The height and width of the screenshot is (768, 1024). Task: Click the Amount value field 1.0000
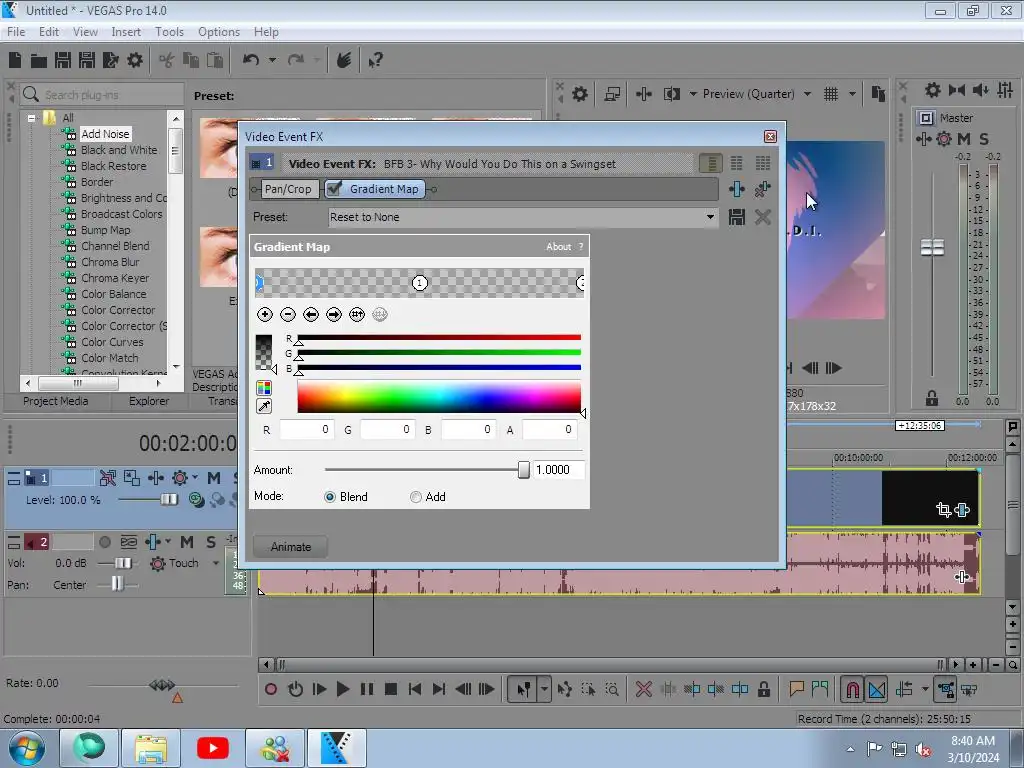[558, 470]
